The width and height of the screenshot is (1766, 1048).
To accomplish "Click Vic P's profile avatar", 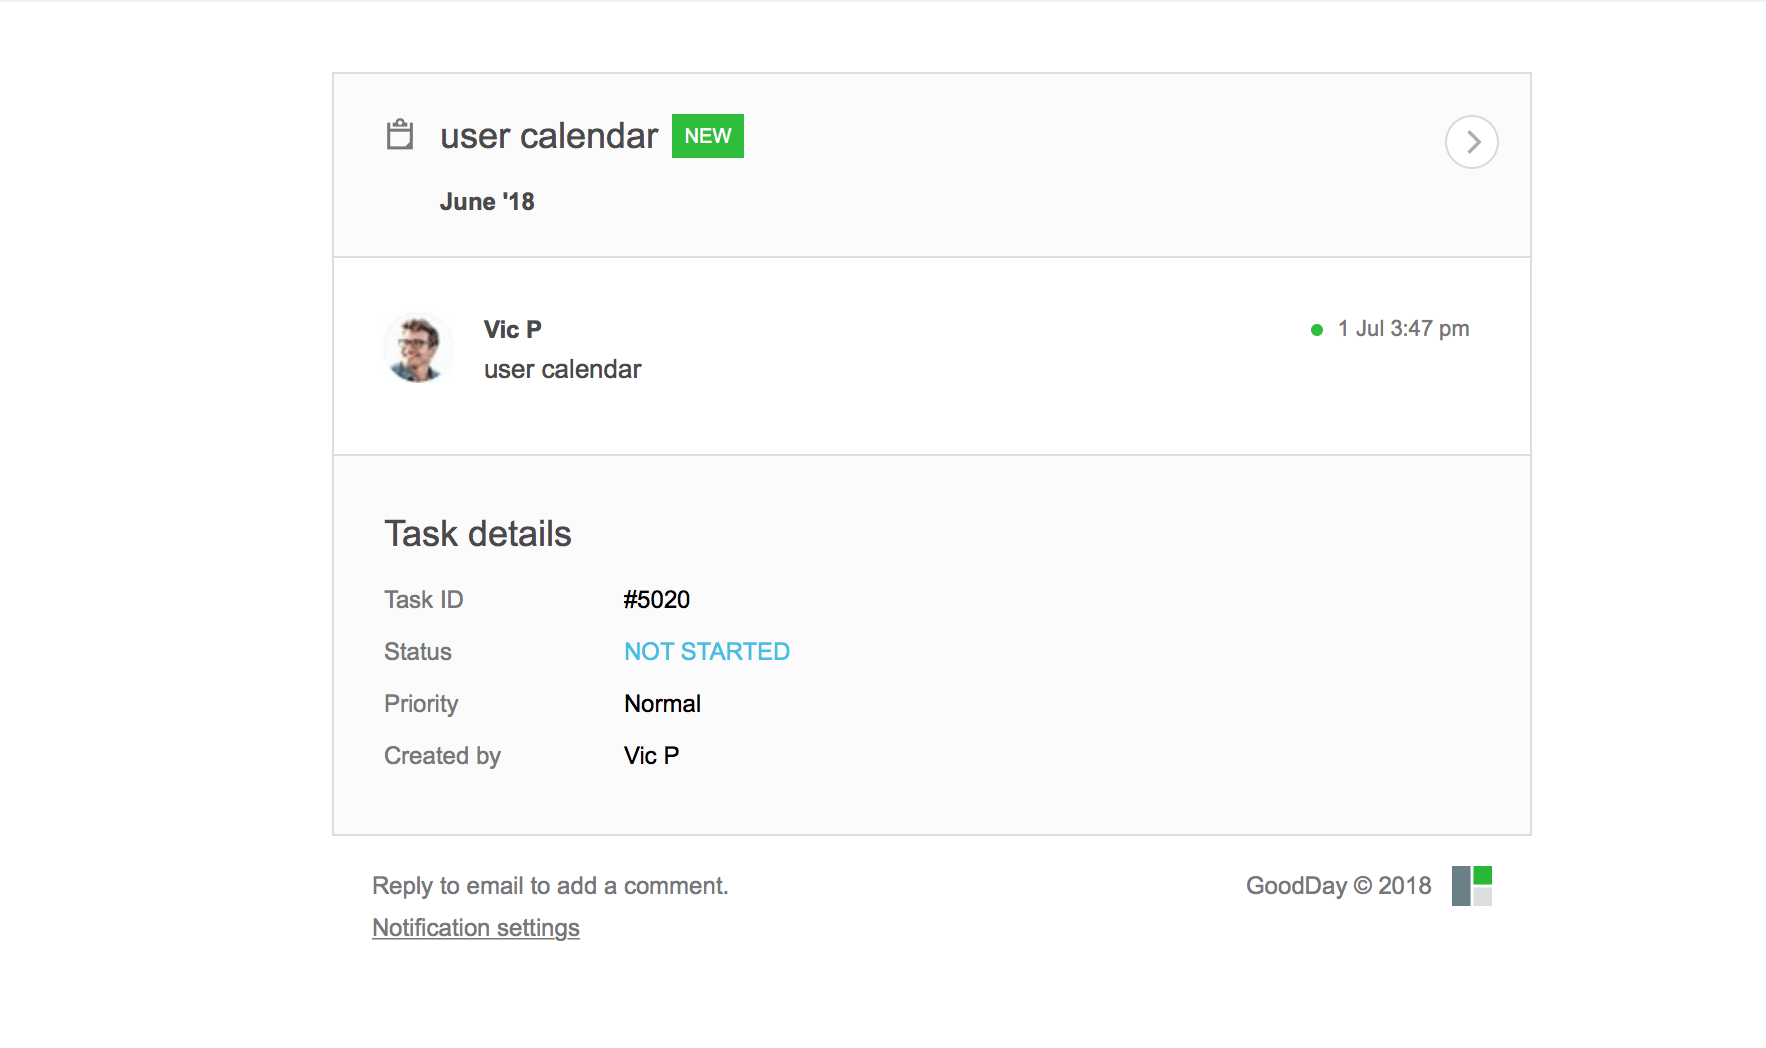I will tap(418, 348).
